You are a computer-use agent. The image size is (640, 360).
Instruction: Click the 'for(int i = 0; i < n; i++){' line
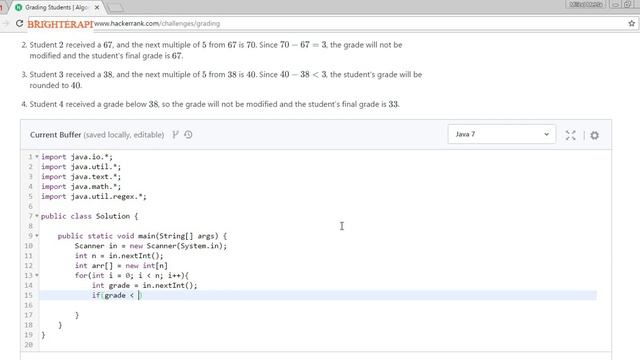coord(132,276)
